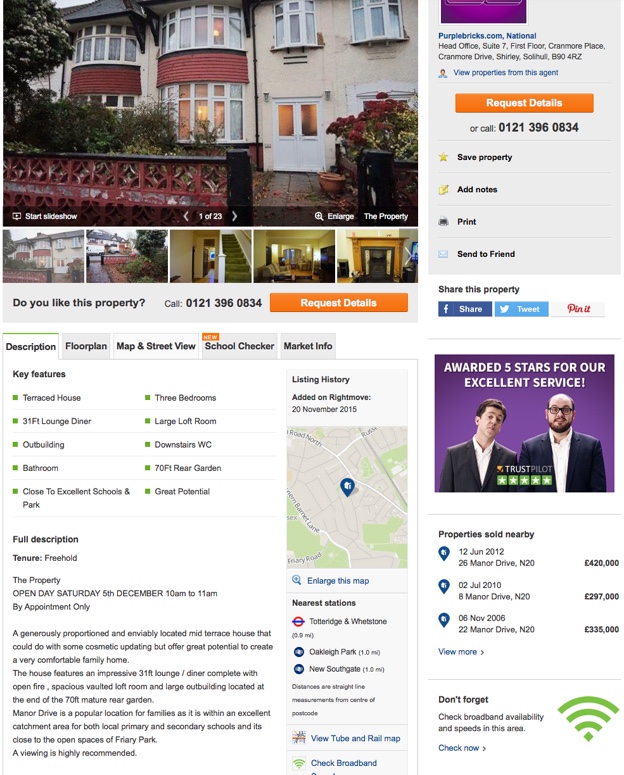Click the Enlarge magnifier icon on photo
Image resolution: width=624 pixels, height=775 pixels.
pyautogui.click(x=319, y=216)
